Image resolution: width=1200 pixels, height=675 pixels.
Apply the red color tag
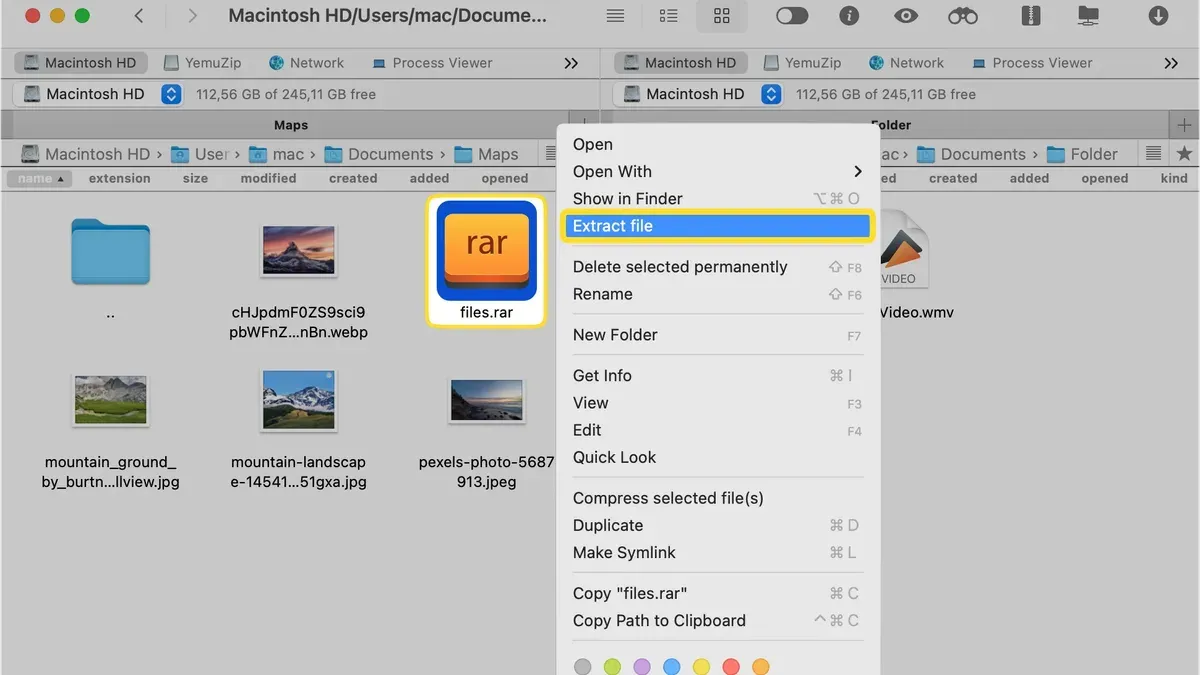pos(731,666)
